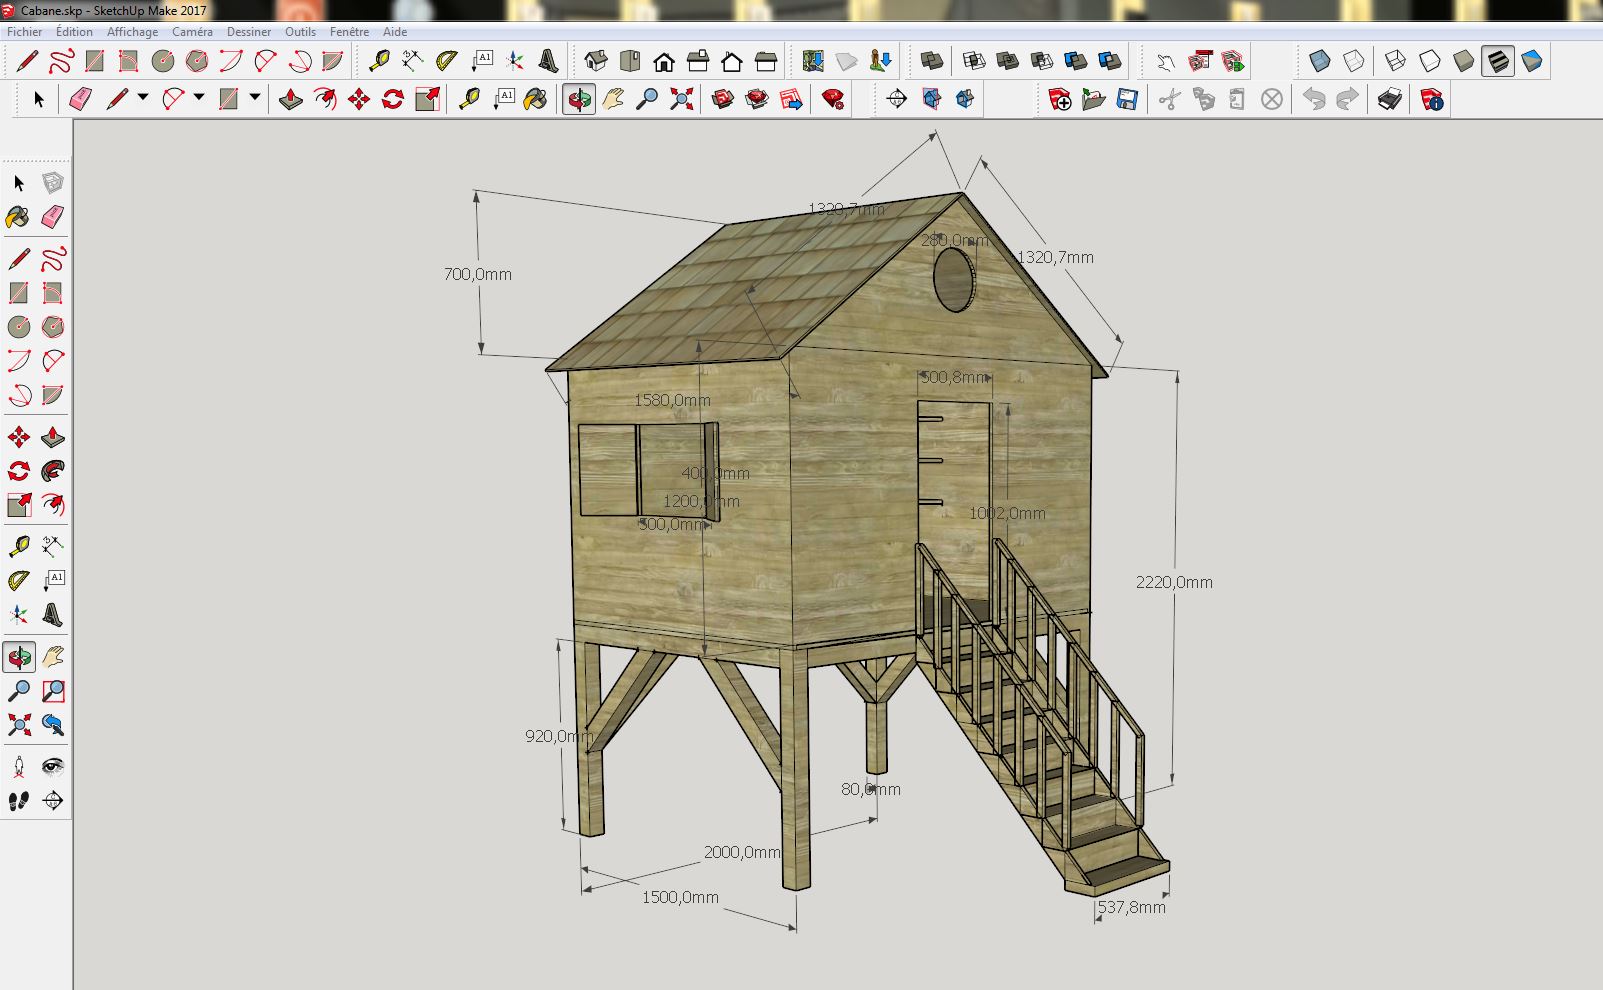This screenshot has width=1603, height=990.
Task: Enable the Monochrome face style
Action: click(1532, 61)
